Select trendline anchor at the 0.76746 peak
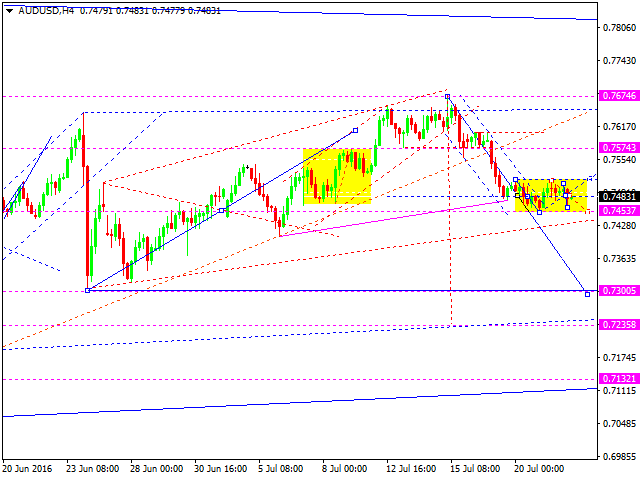 click(x=448, y=97)
